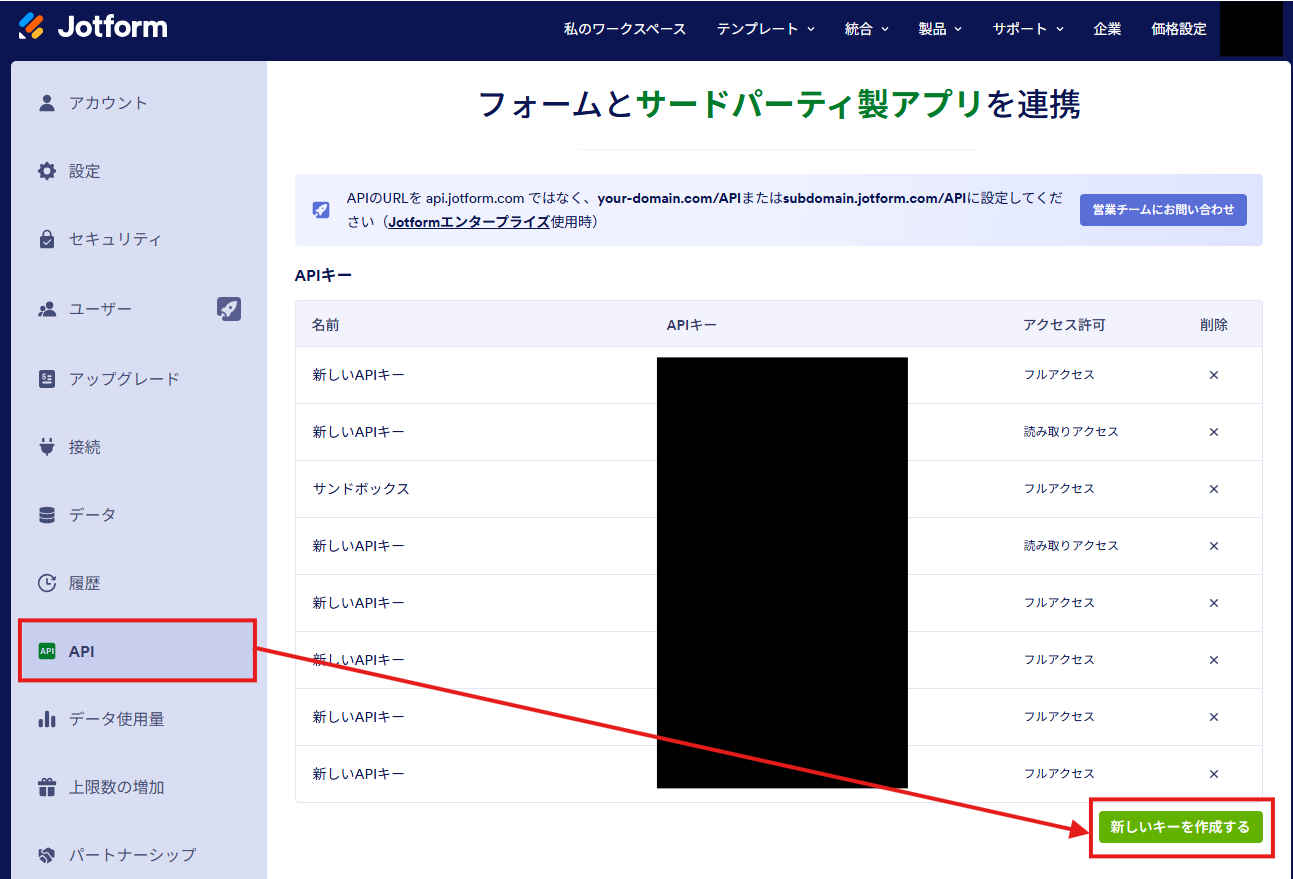This screenshot has height=879, width=1293.
Task: Delete the サンドボックス API key row
Action: point(1213,489)
